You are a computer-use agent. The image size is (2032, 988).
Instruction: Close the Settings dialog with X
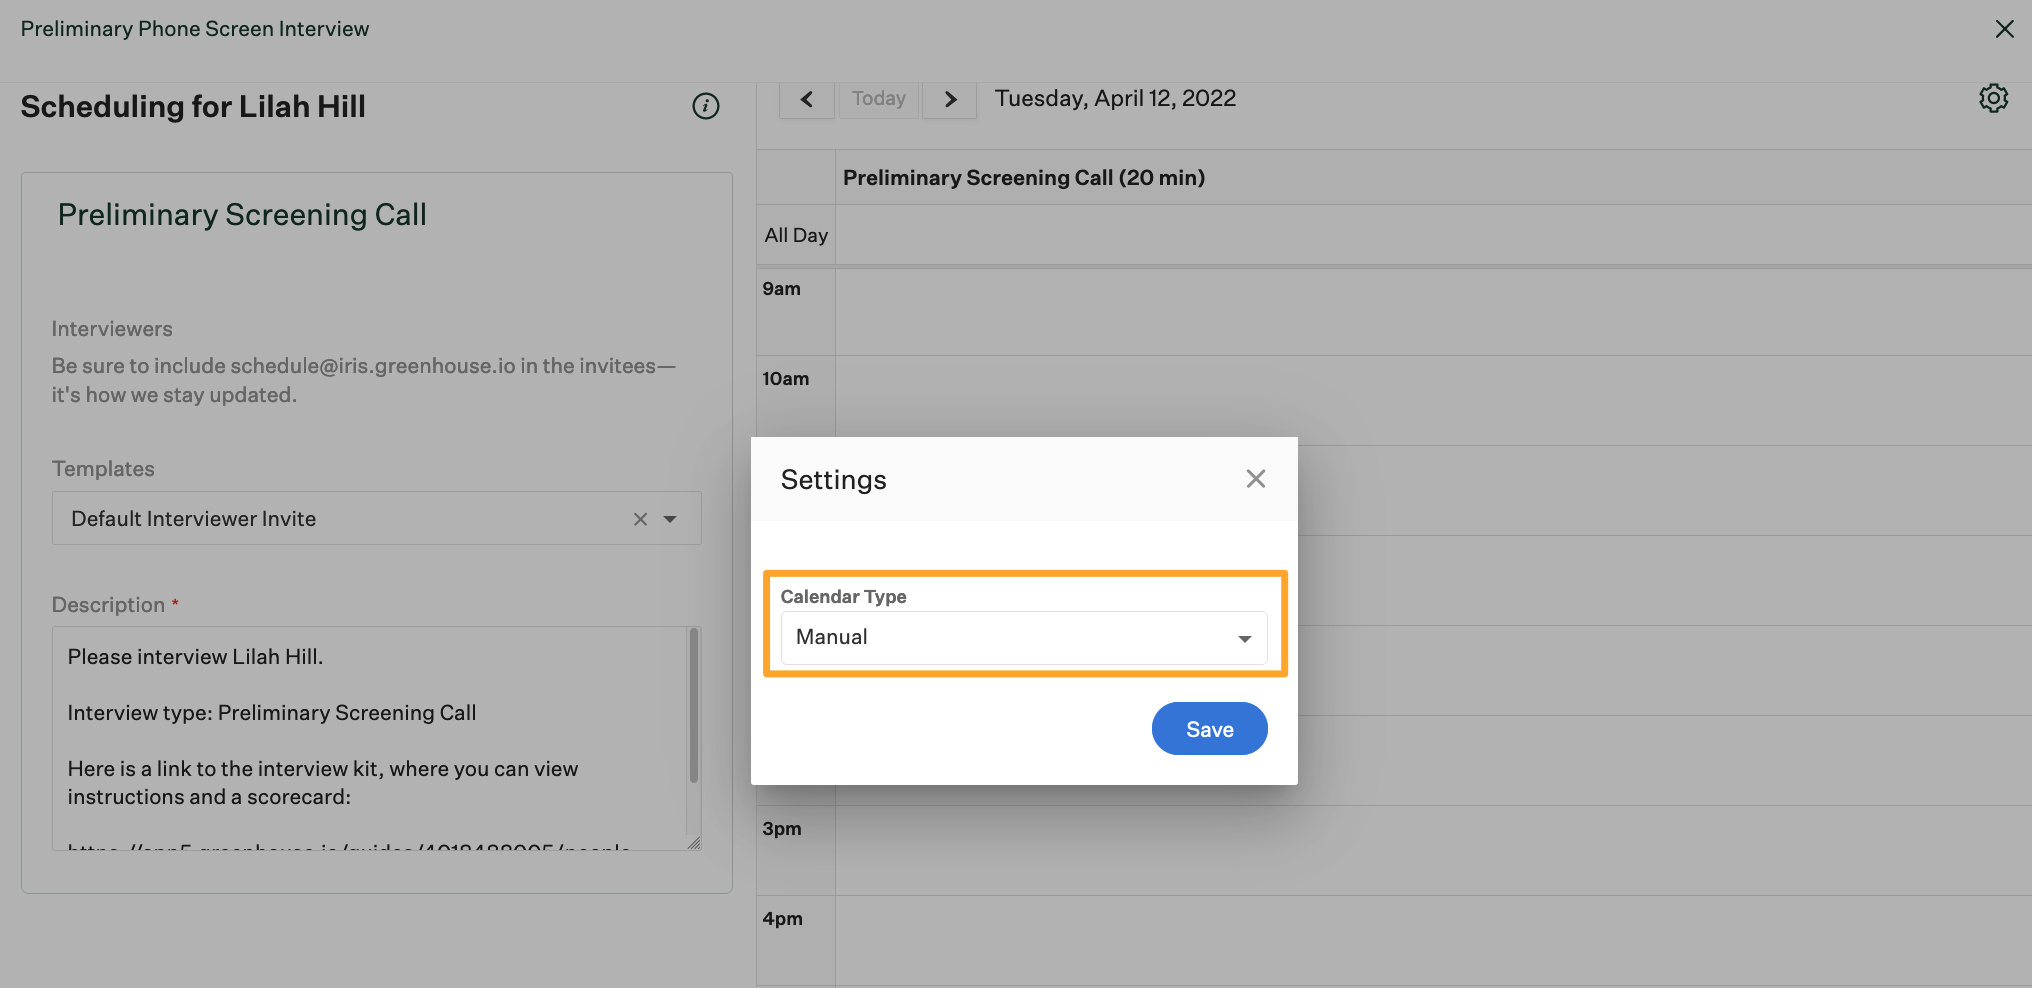1256,479
